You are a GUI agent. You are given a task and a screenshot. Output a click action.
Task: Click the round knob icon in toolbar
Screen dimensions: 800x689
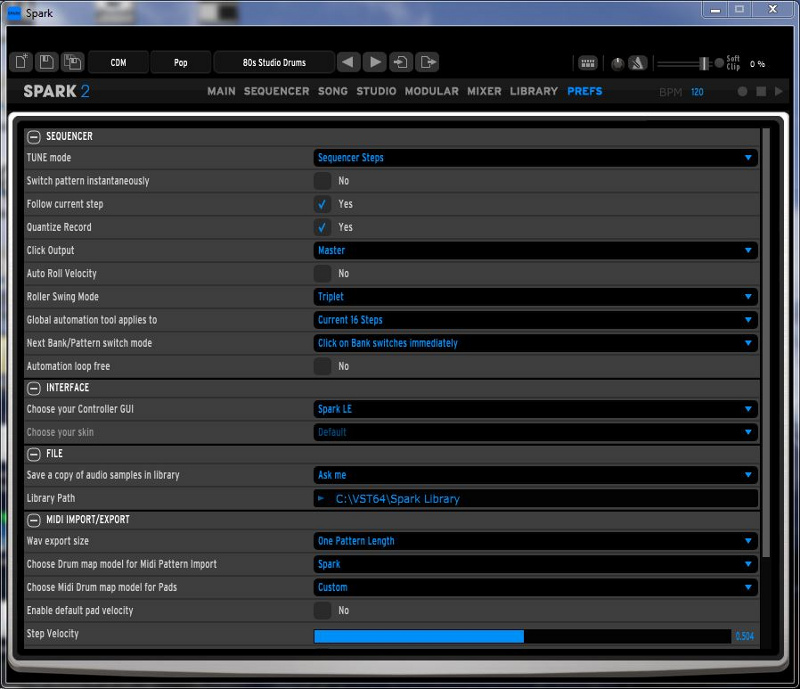tap(617, 64)
